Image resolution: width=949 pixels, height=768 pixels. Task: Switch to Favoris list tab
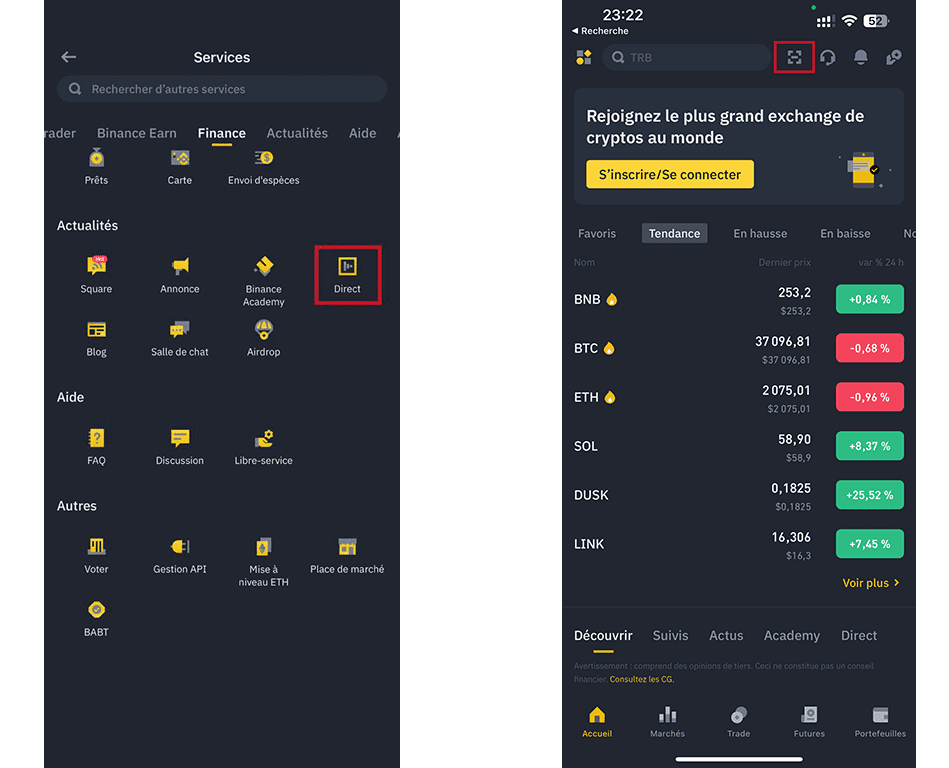coord(597,234)
